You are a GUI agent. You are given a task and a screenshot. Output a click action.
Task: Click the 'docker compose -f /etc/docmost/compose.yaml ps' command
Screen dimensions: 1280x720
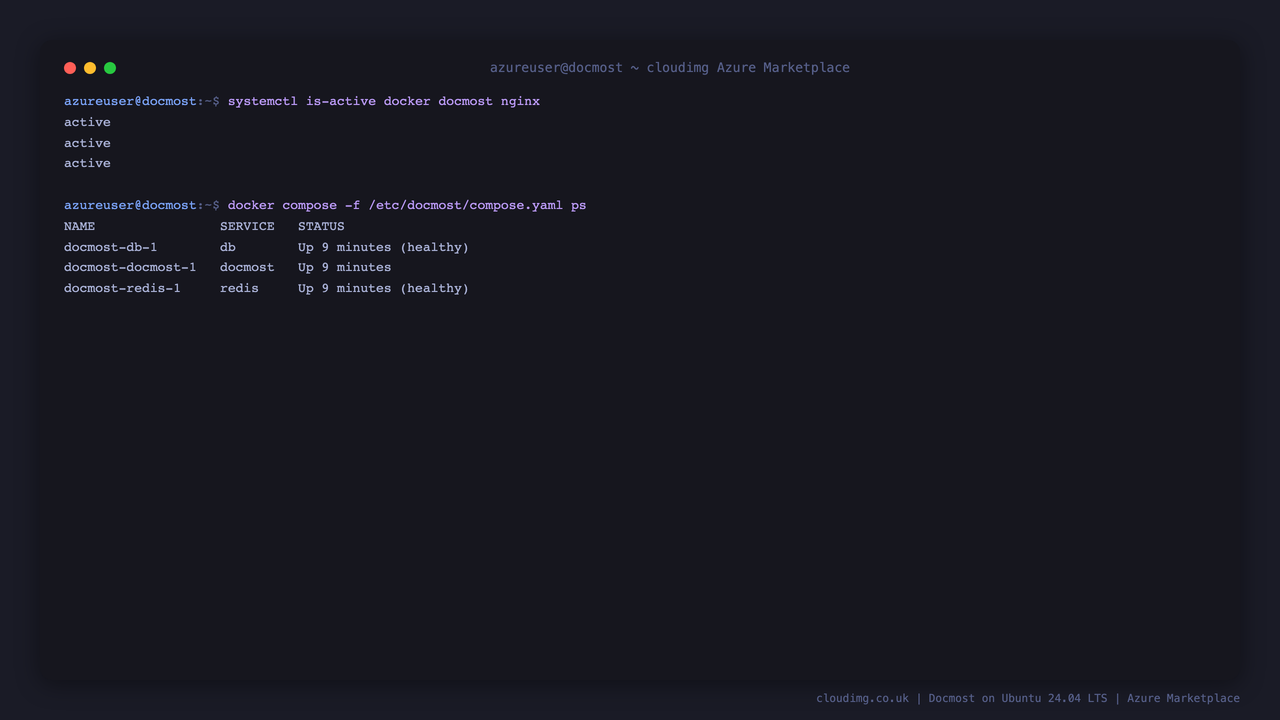pos(407,205)
